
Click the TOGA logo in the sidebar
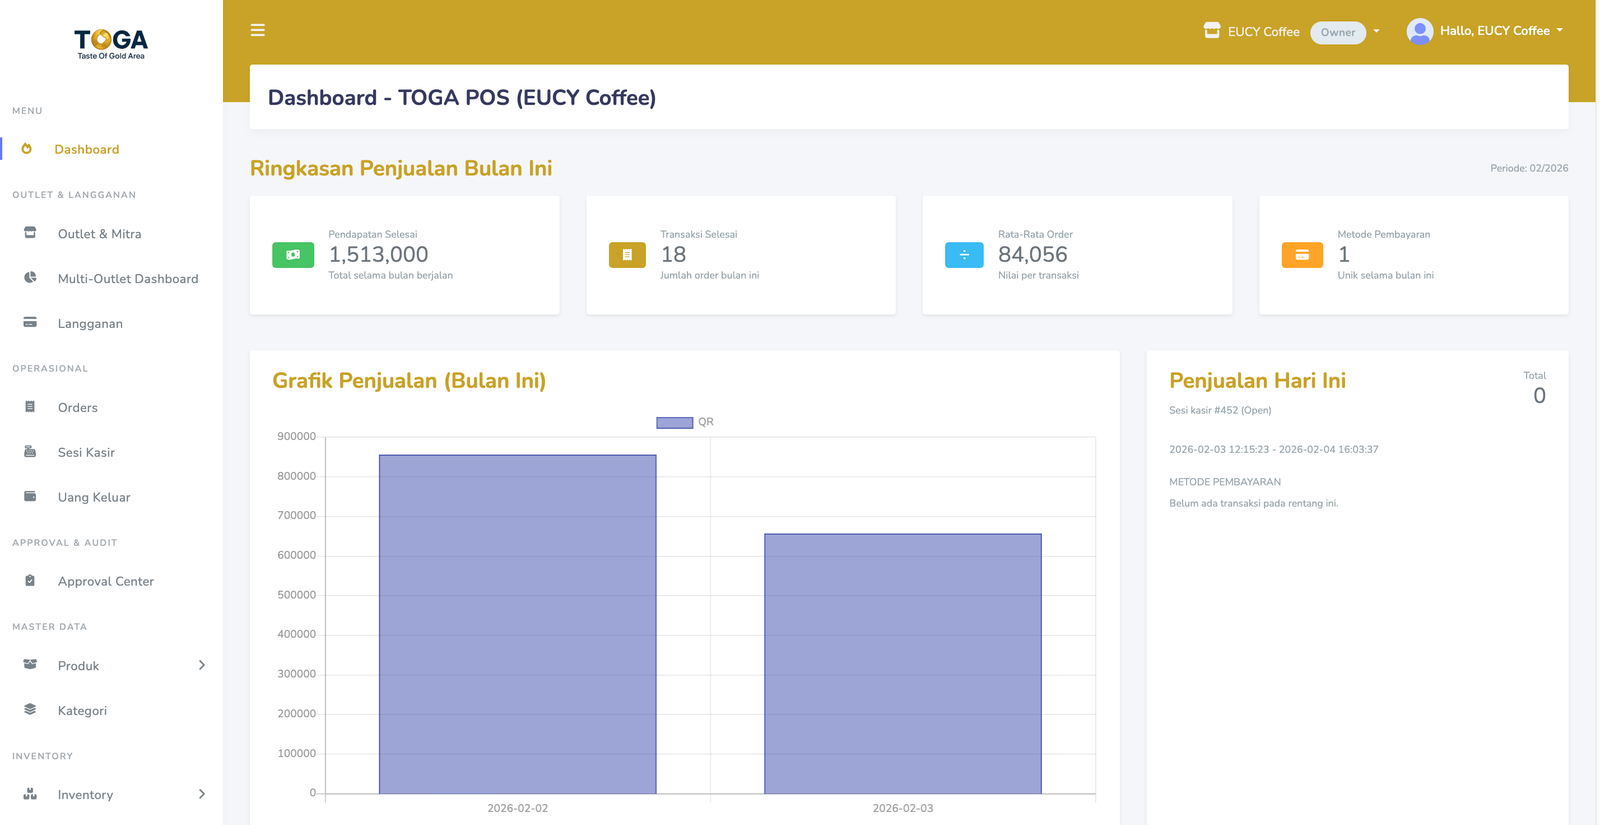coord(111,43)
